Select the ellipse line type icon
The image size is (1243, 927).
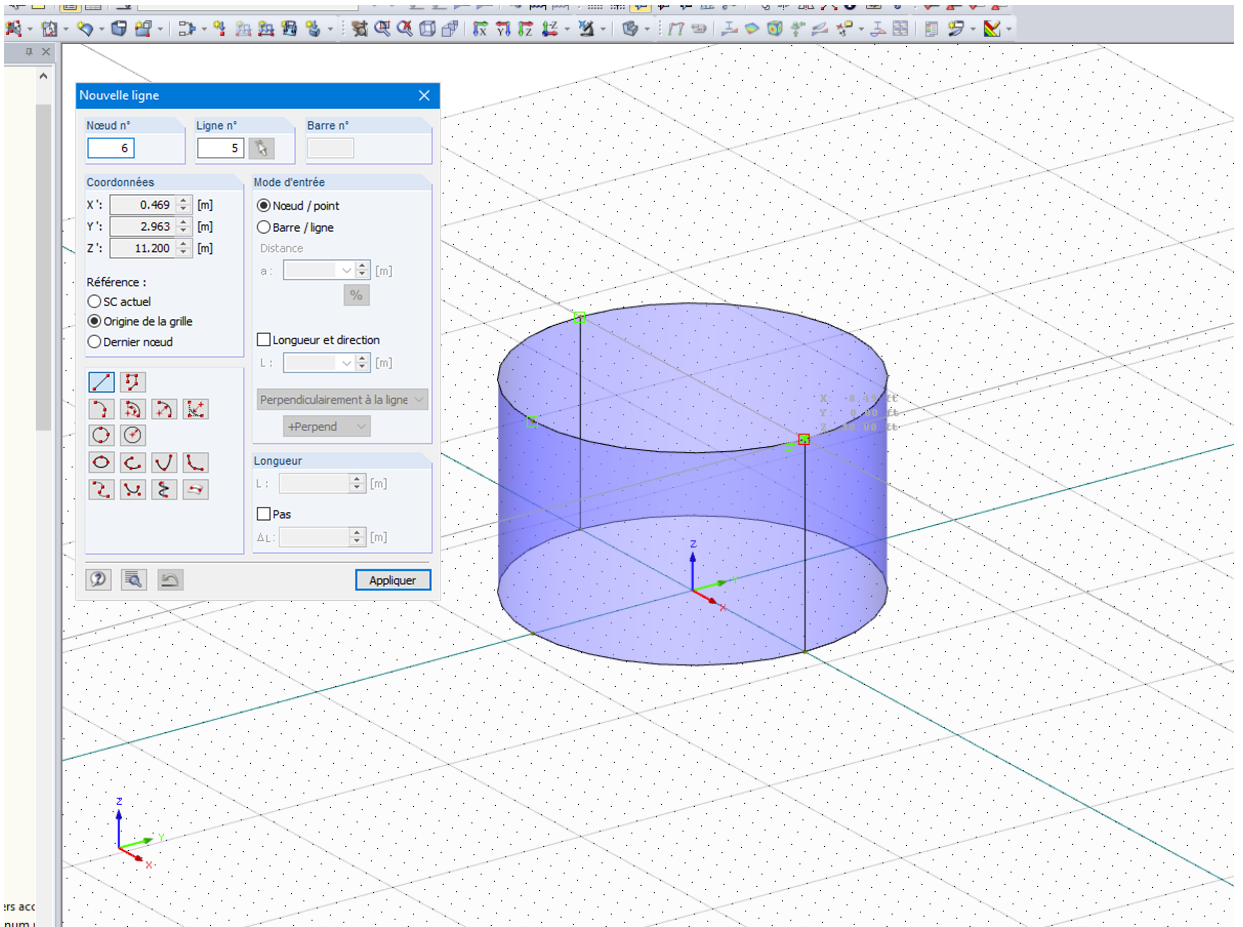101,462
